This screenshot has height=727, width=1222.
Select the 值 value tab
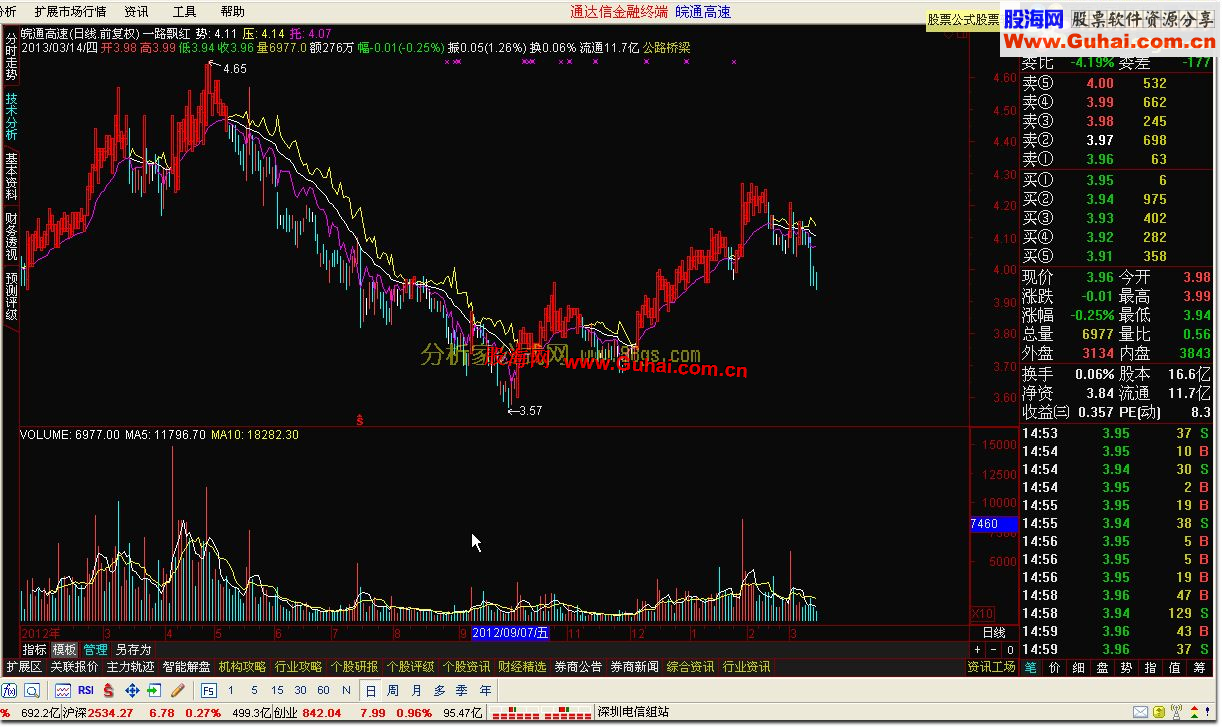pyautogui.click(x=1175, y=667)
